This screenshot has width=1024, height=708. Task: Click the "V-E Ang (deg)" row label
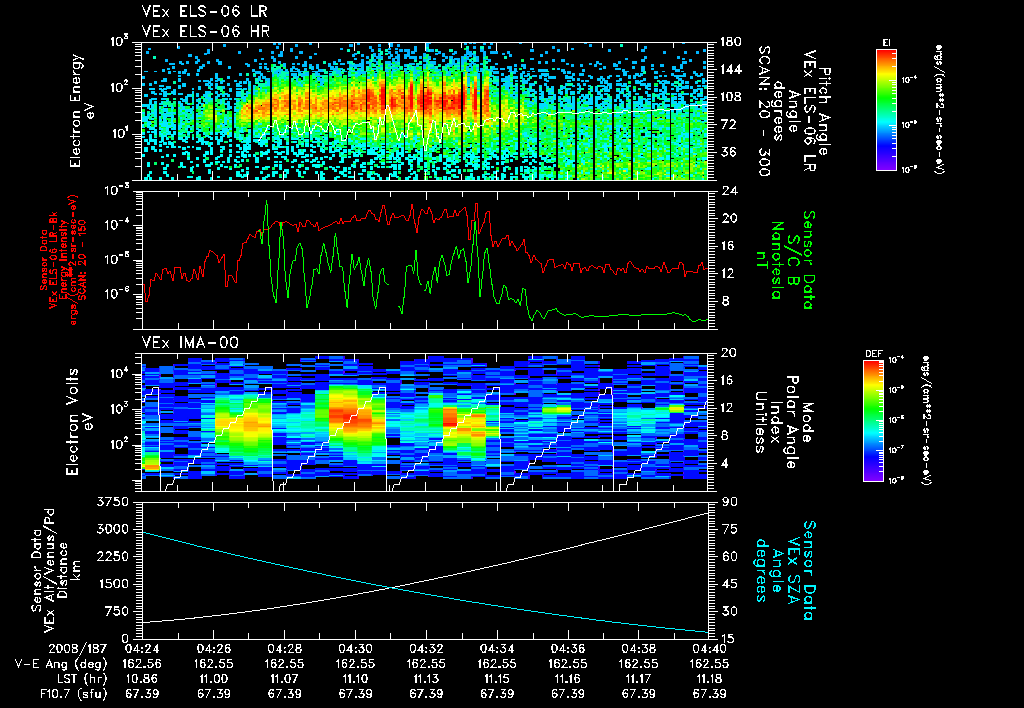coord(61,664)
